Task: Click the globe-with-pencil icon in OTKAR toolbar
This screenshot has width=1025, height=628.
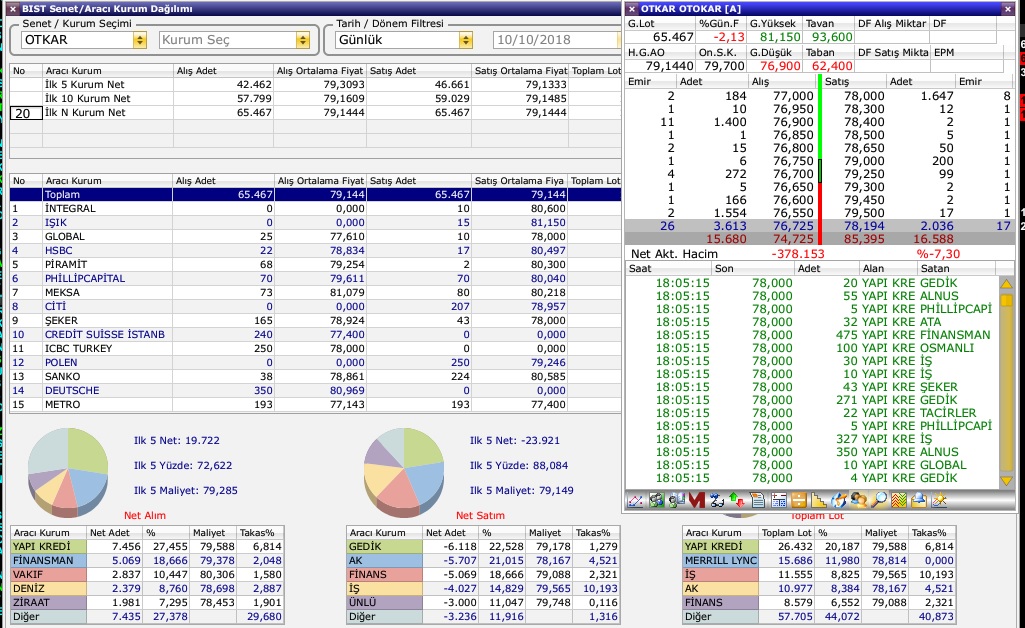Action: pyautogui.click(x=839, y=501)
